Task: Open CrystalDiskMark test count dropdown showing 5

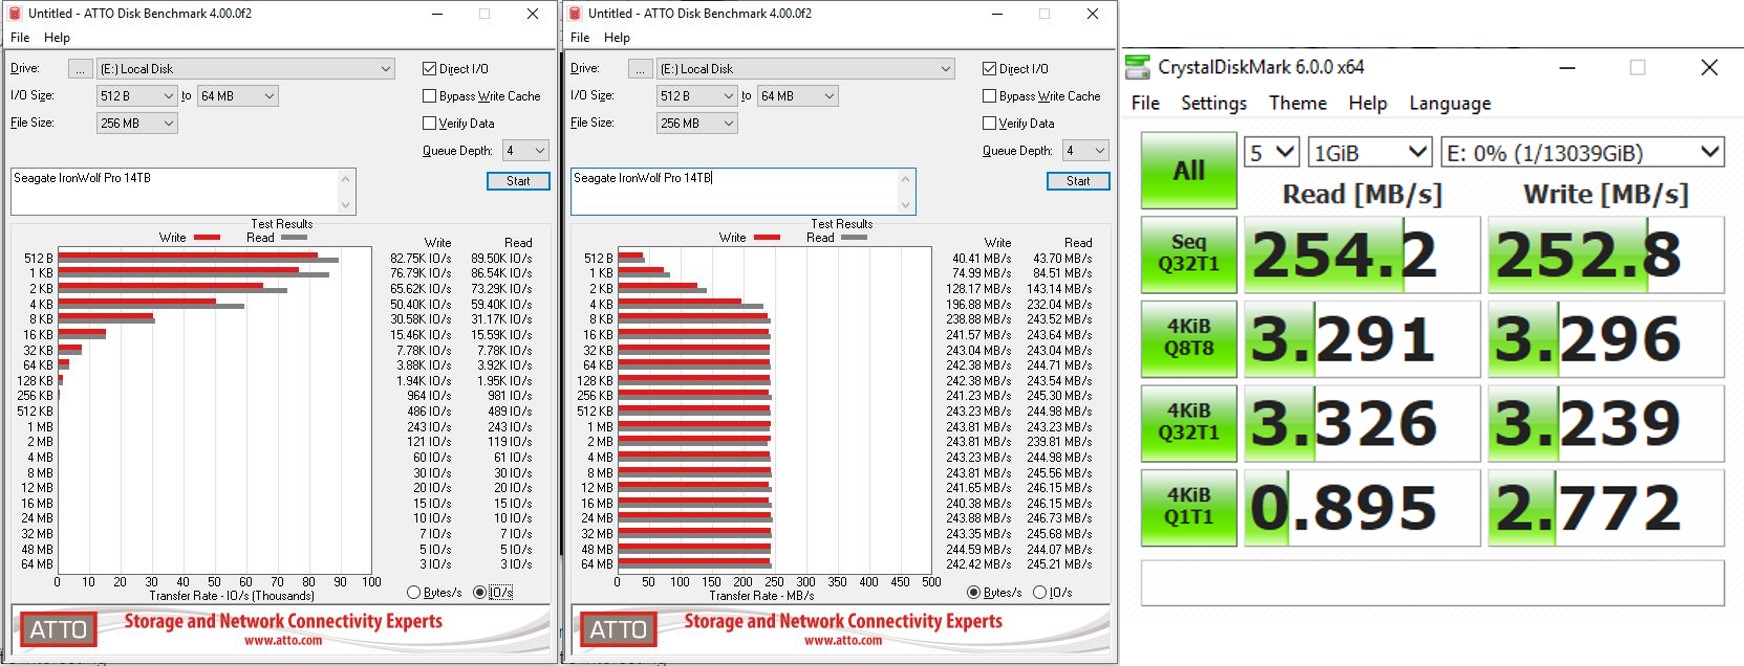Action: tap(1271, 153)
